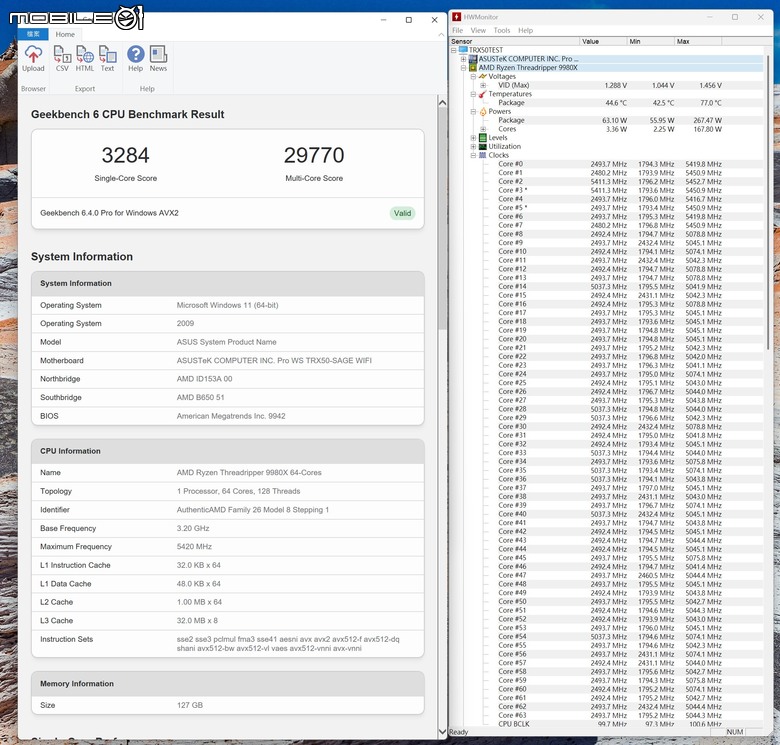Click the single-core score 3284
Screen dimensions: 780x745
(x=125, y=155)
